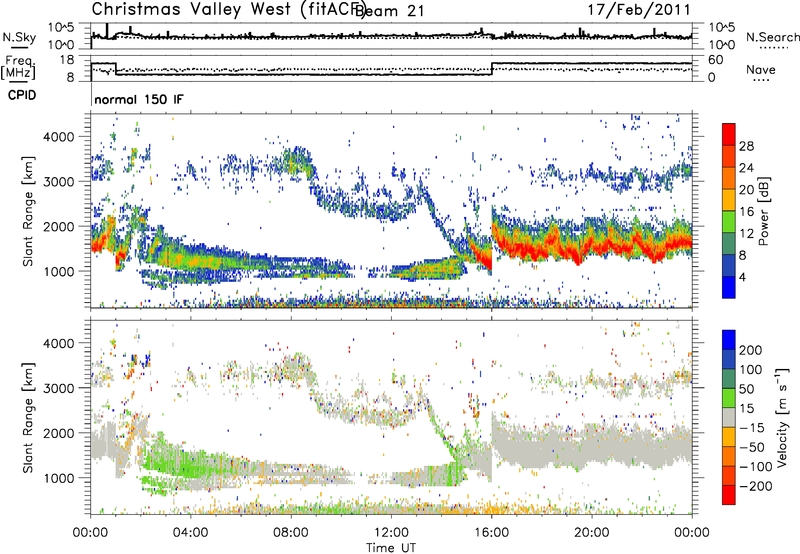This screenshot has height=554, width=800.
Task: Click the "N.Search" legend label
Action: (x=772, y=37)
